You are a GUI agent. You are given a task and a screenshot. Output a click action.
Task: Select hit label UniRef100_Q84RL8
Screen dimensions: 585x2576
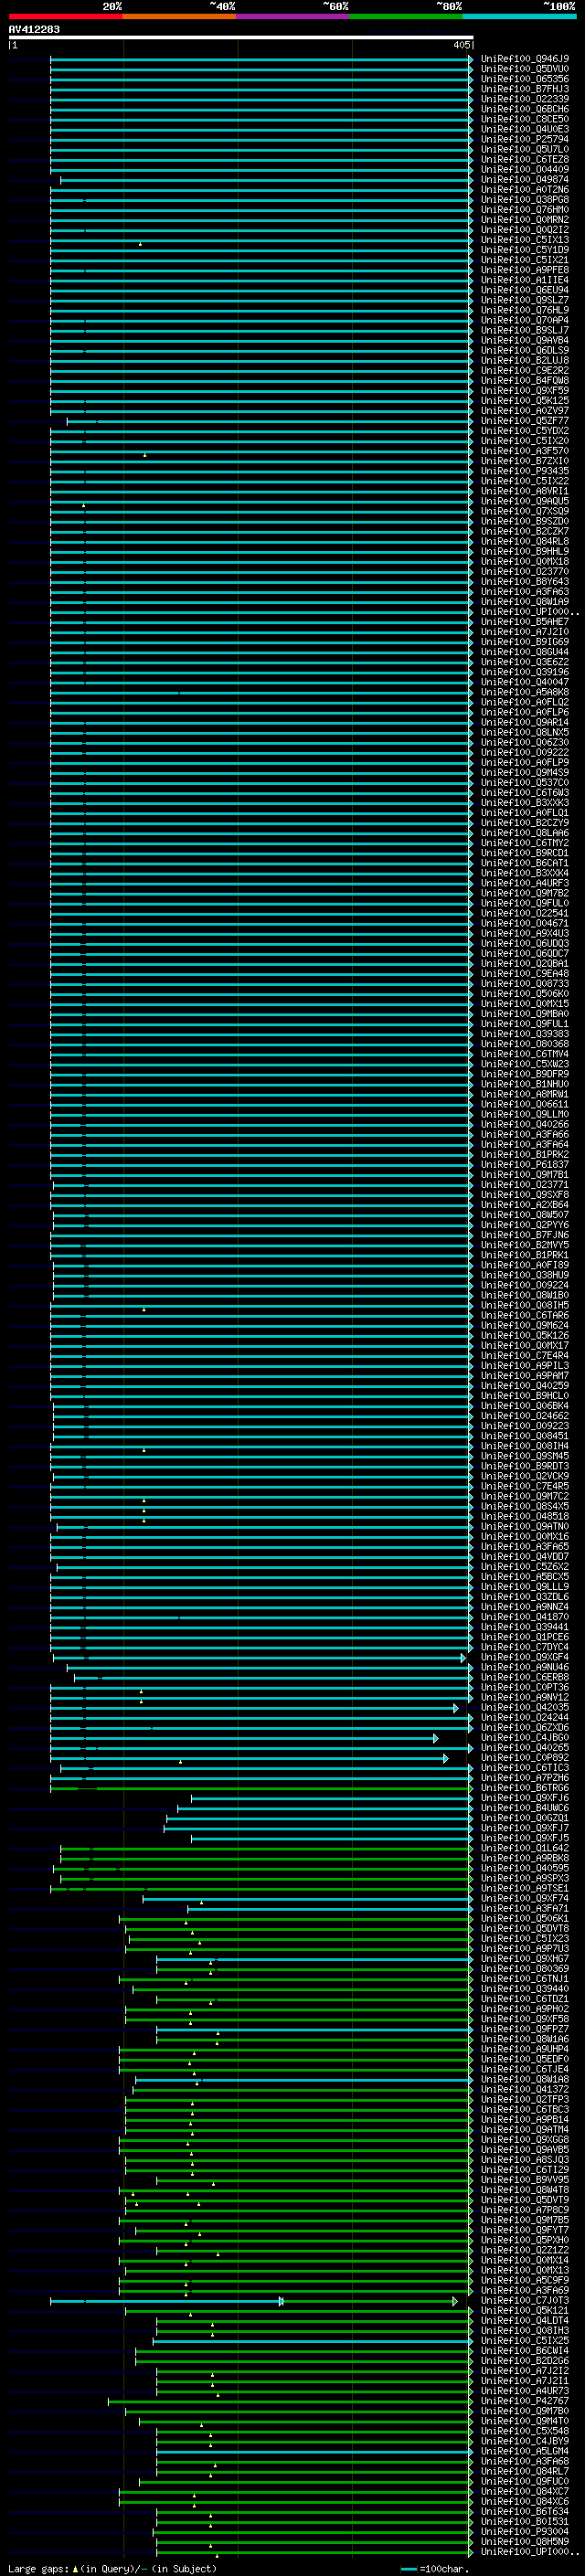coord(525,542)
